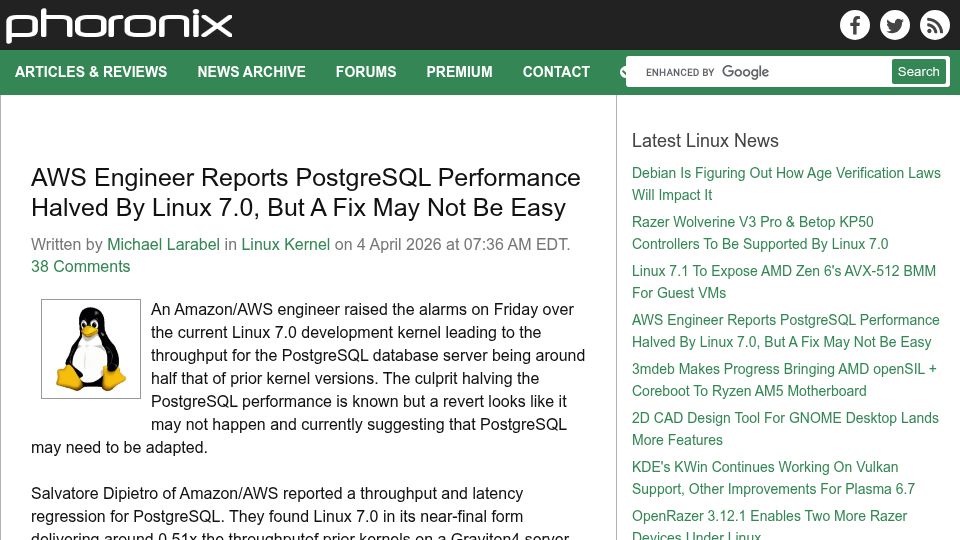Open Linux Kernel category link

[285, 244]
